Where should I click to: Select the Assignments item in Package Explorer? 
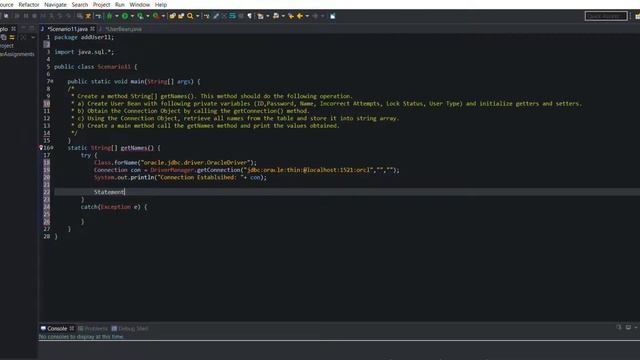click(x=17, y=54)
